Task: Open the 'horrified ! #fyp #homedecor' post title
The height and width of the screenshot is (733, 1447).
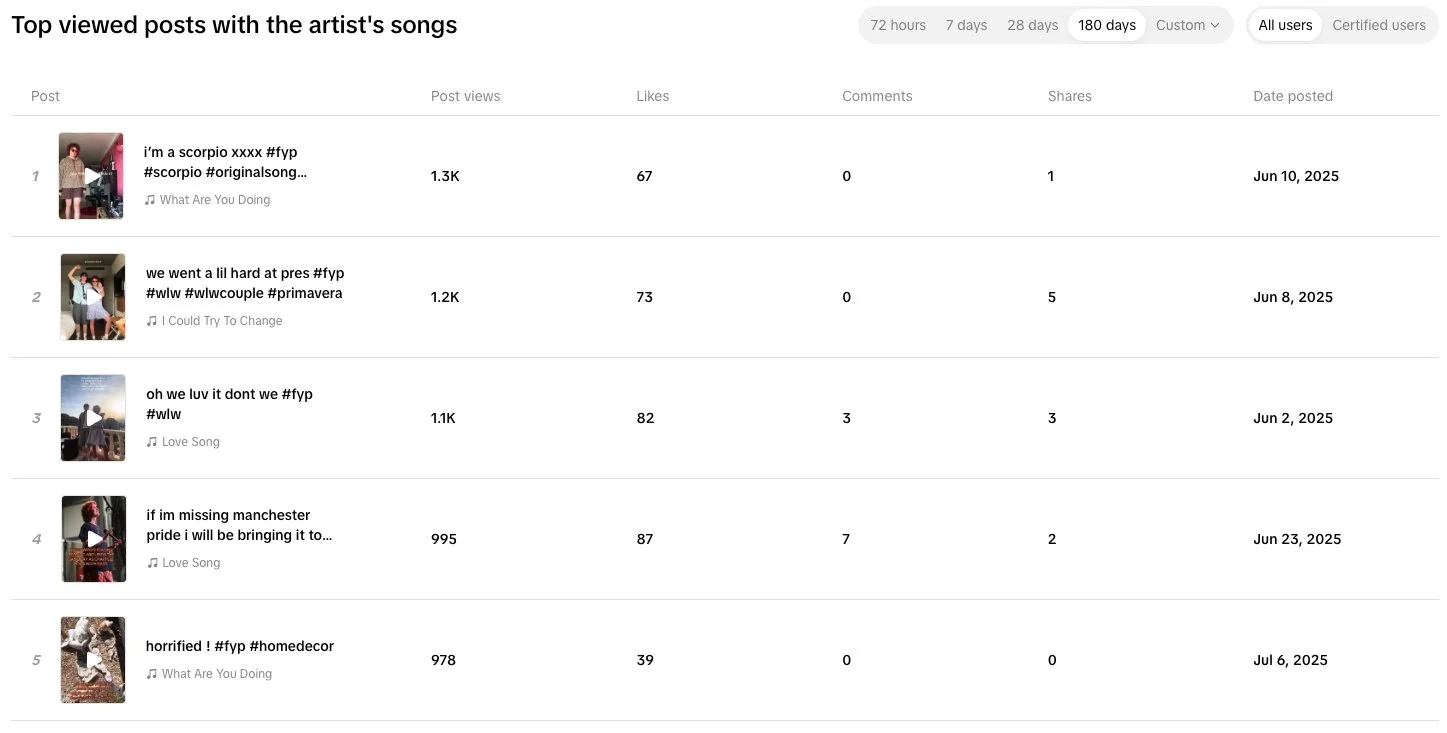Action: [239, 646]
